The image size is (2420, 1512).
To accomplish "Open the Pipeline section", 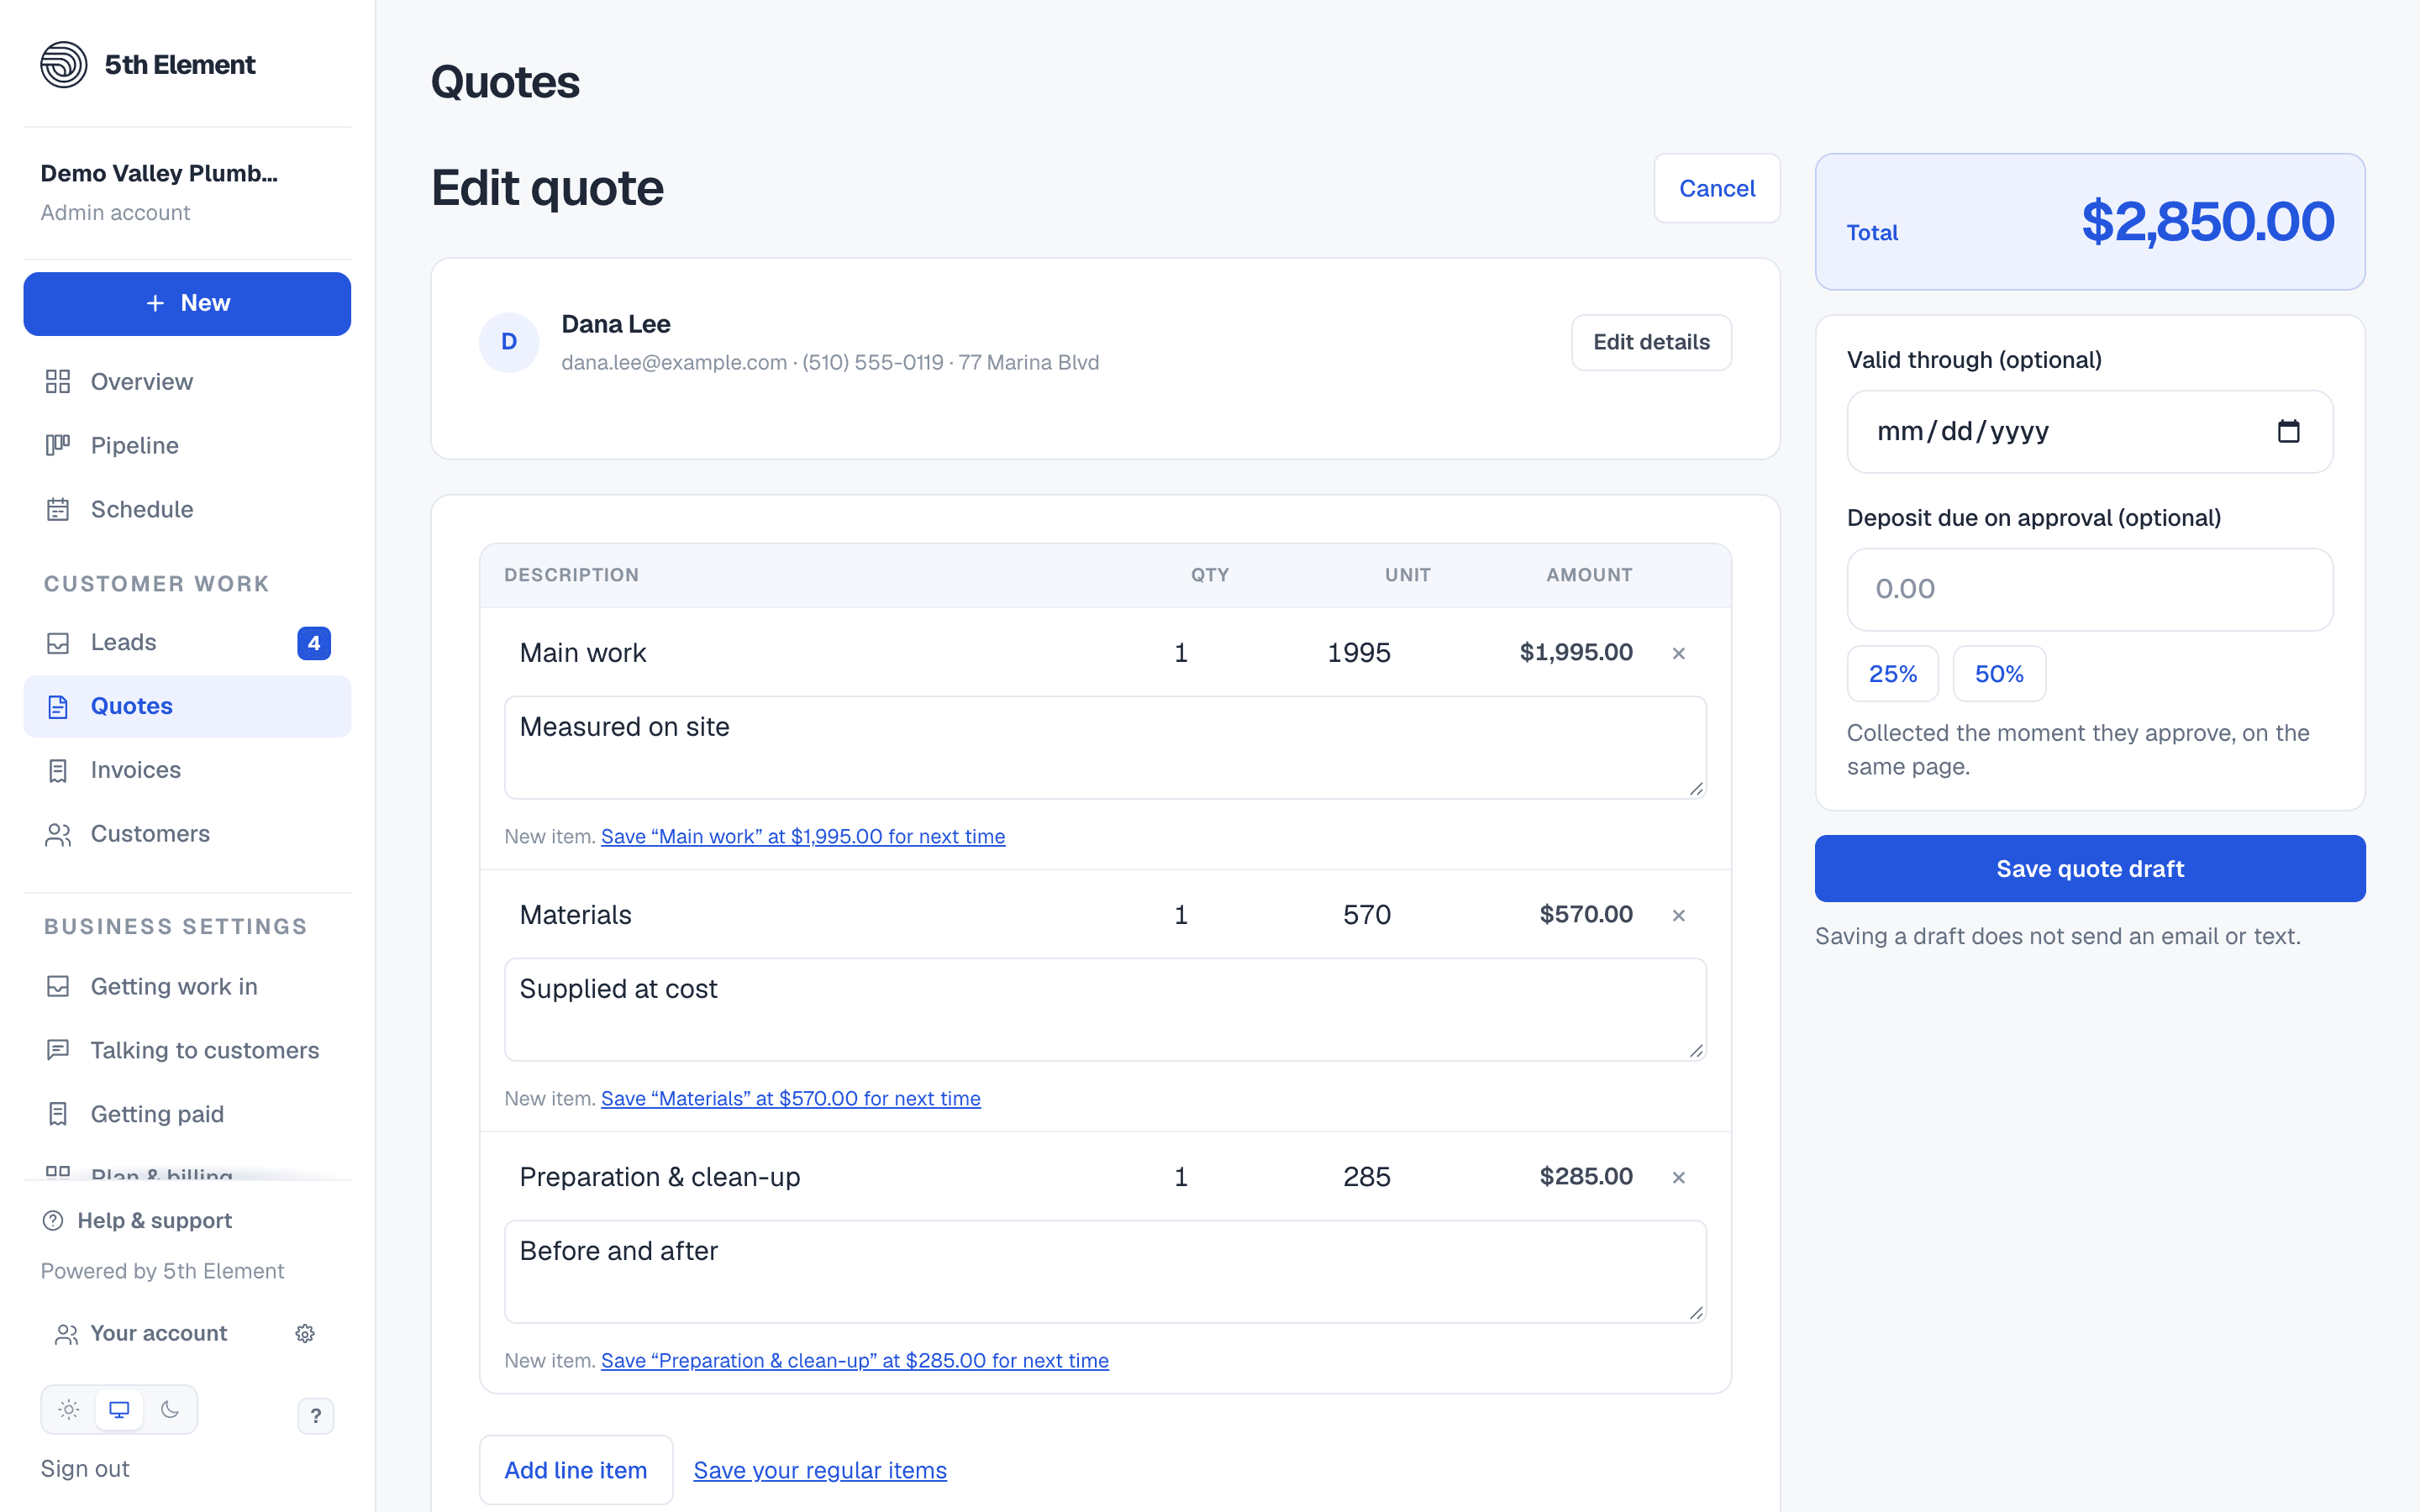I will click(187, 446).
